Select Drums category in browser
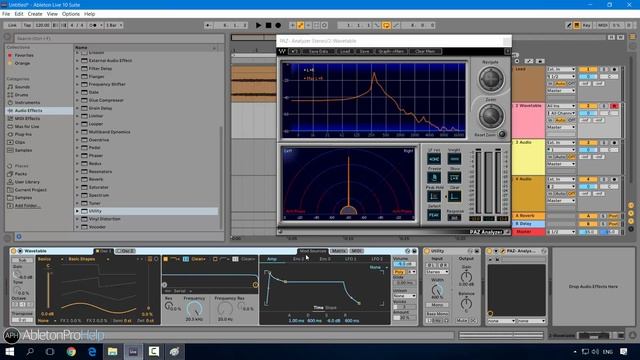 pyautogui.click(x=21, y=95)
